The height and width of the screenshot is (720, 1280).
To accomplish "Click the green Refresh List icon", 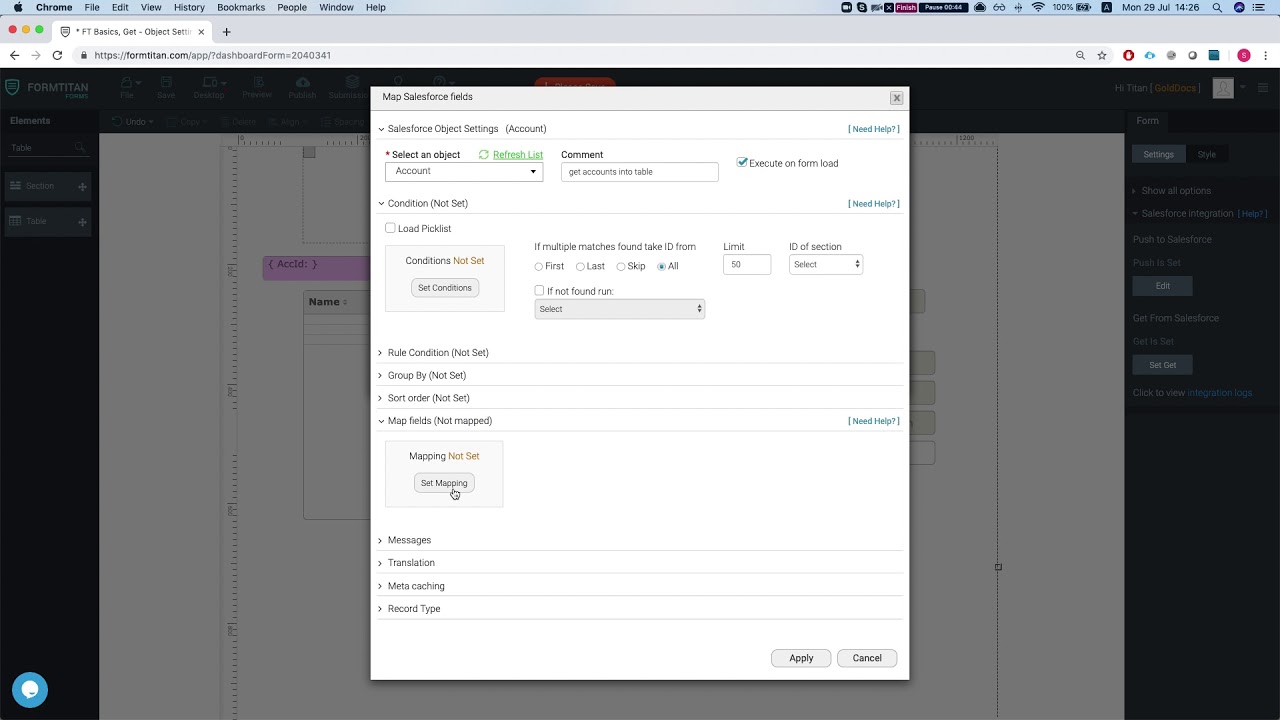I will [484, 155].
